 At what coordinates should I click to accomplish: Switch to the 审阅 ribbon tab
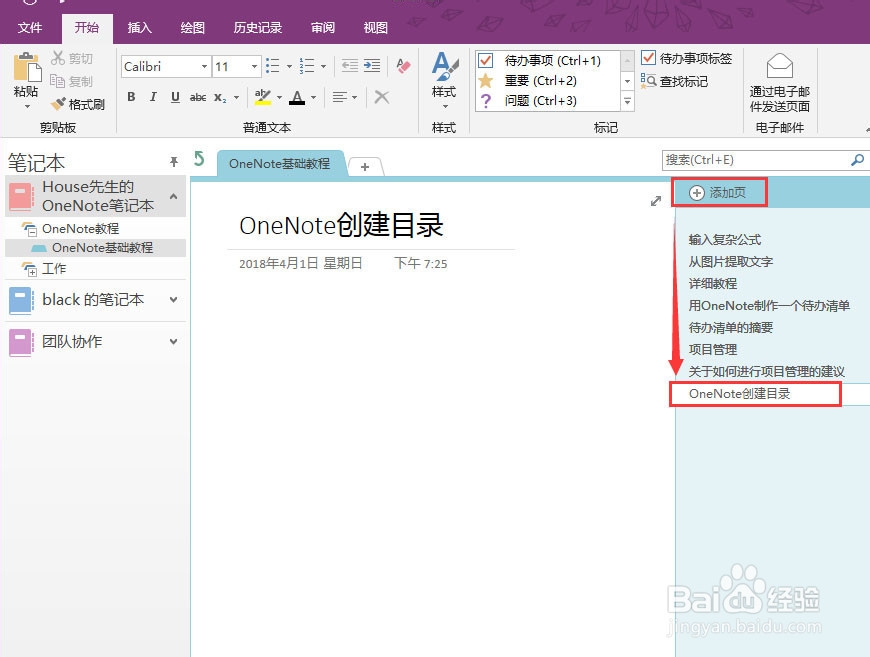[322, 27]
